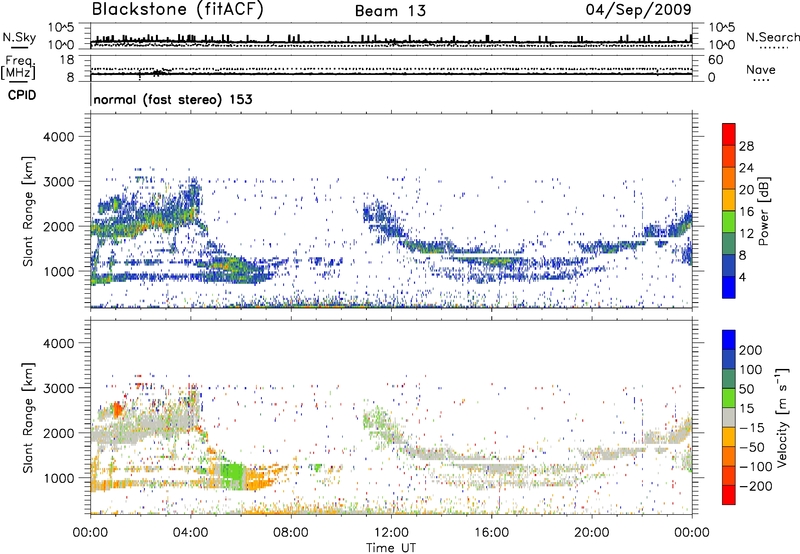Click the "CPID" label

click(x=22, y=95)
